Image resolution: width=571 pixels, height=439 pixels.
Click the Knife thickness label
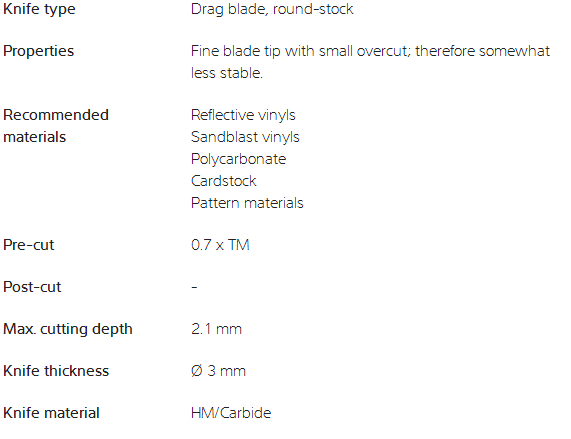pos(56,371)
